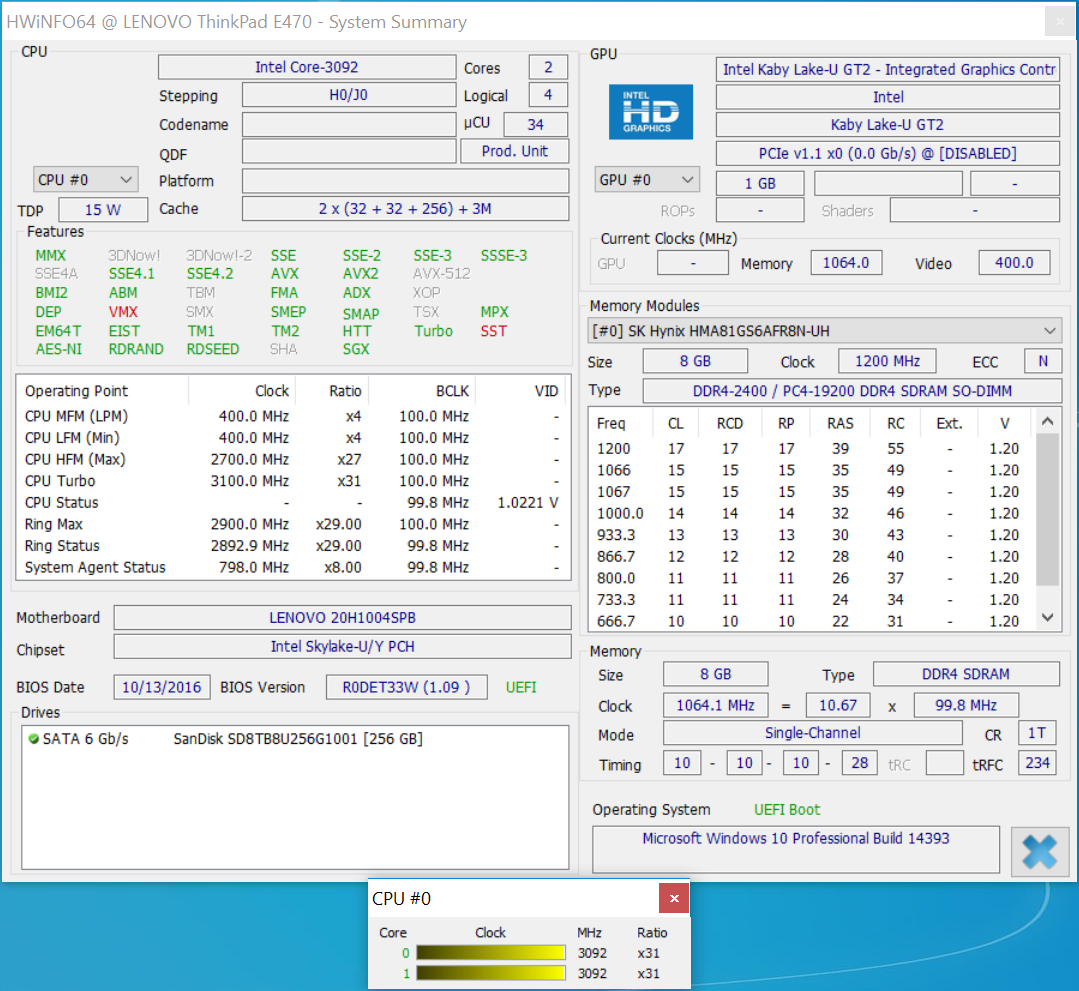Click the Memory Type field DDR4 SDRAM
The image size is (1079, 991).
pyautogui.click(x=966, y=674)
